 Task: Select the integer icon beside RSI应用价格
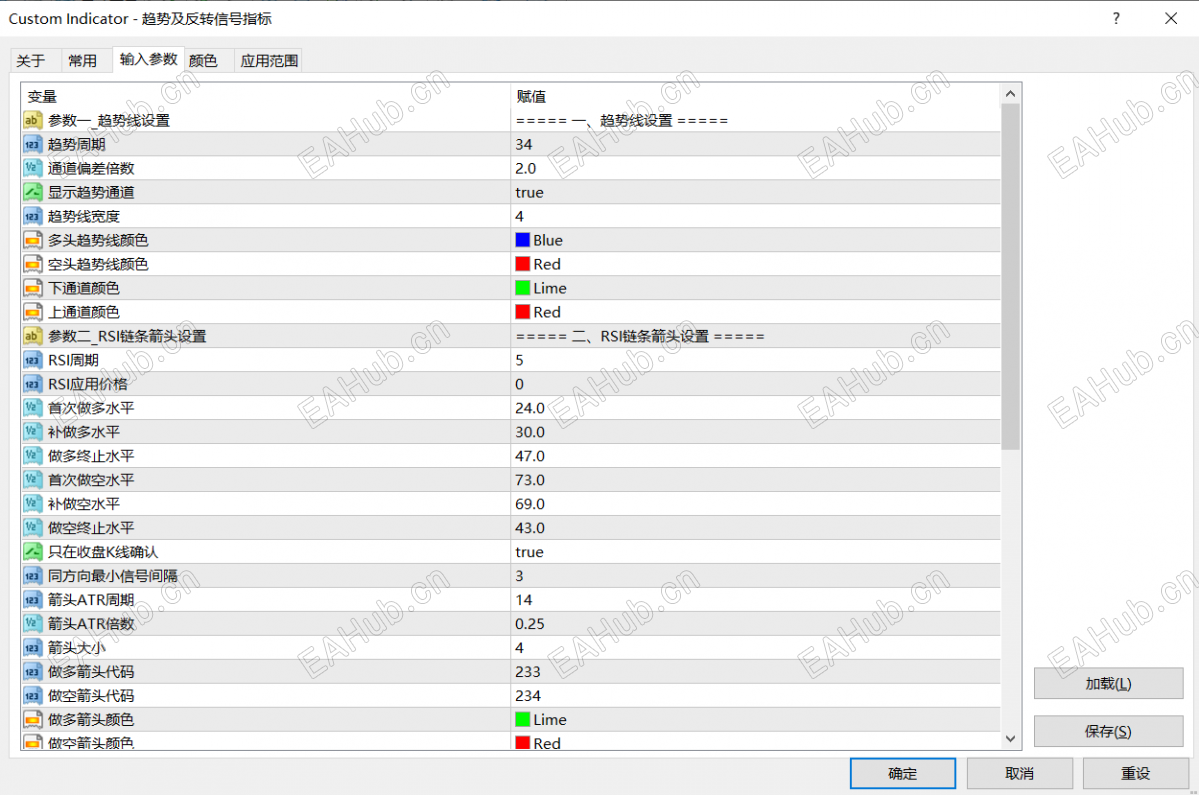(32, 384)
